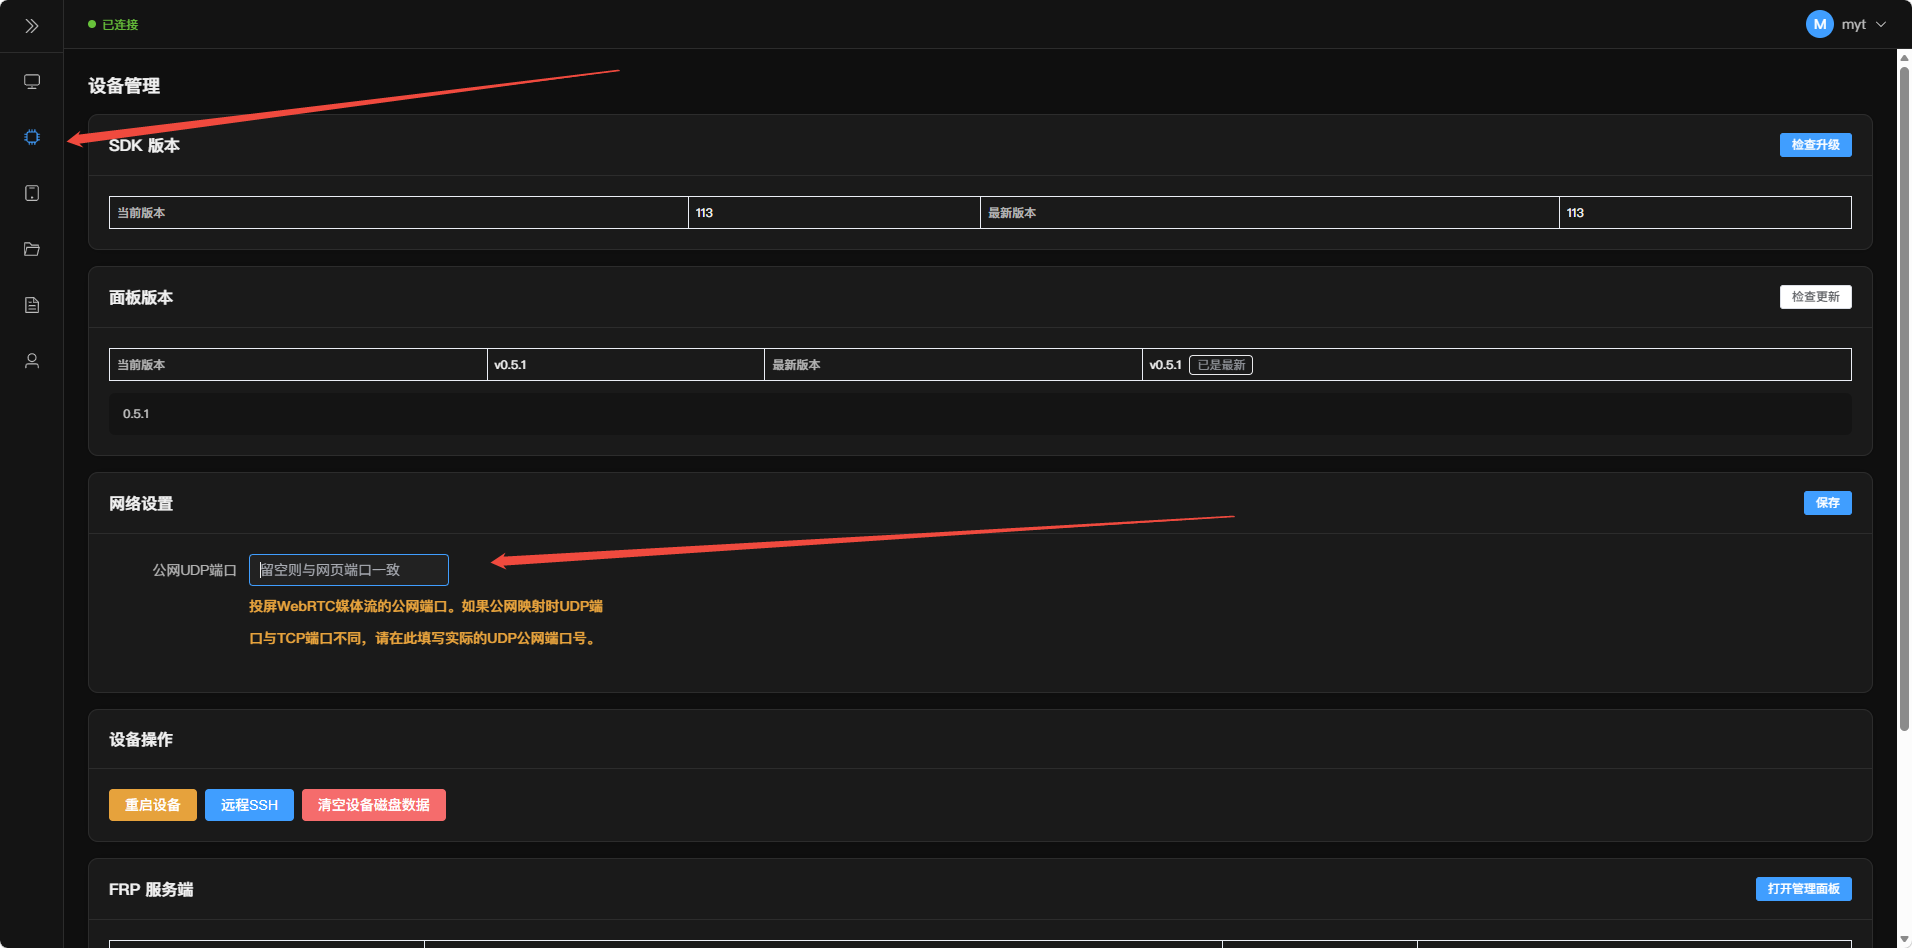This screenshot has height=948, width=1912.
Task: Select the device management chip icon
Action: (x=32, y=137)
